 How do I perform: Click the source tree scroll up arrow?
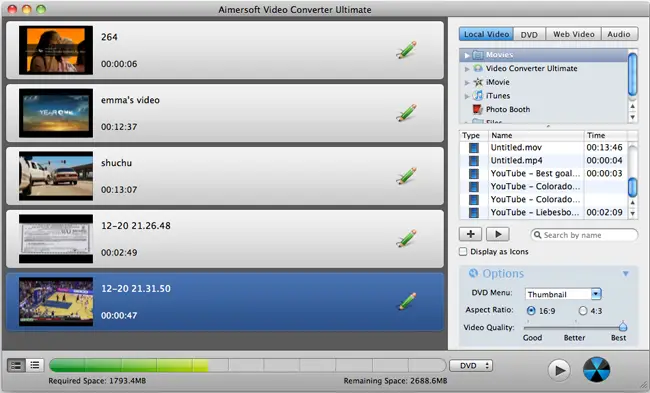point(632,106)
